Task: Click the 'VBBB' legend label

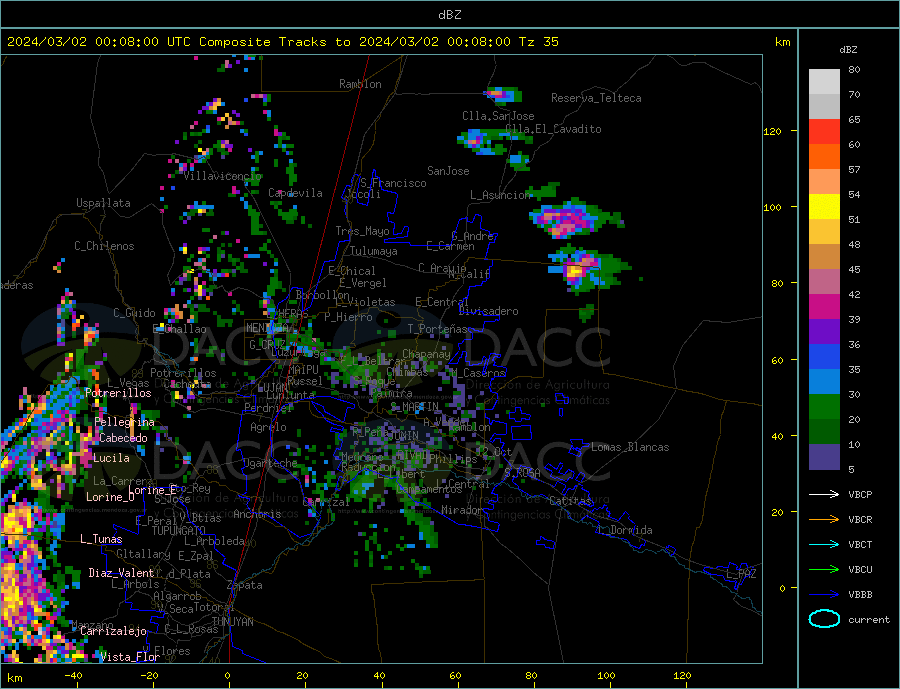Action: tap(860, 594)
